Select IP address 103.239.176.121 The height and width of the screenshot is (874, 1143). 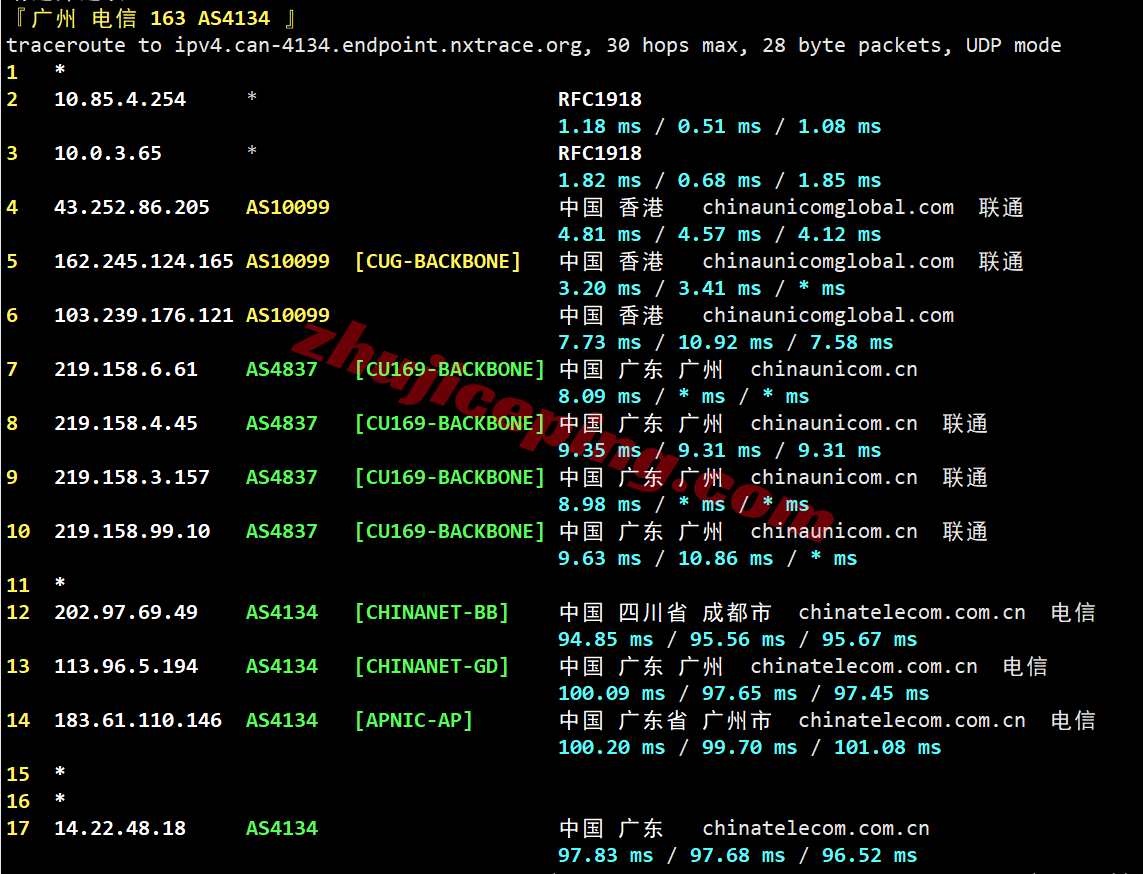[x=144, y=315]
